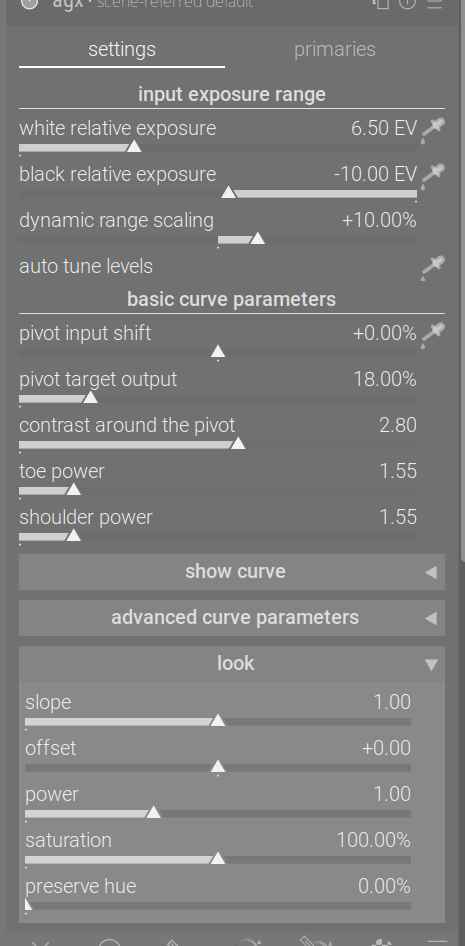465x946 pixels.
Task: Use the pivot input shift color picker
Action: [x=433, y=334]
